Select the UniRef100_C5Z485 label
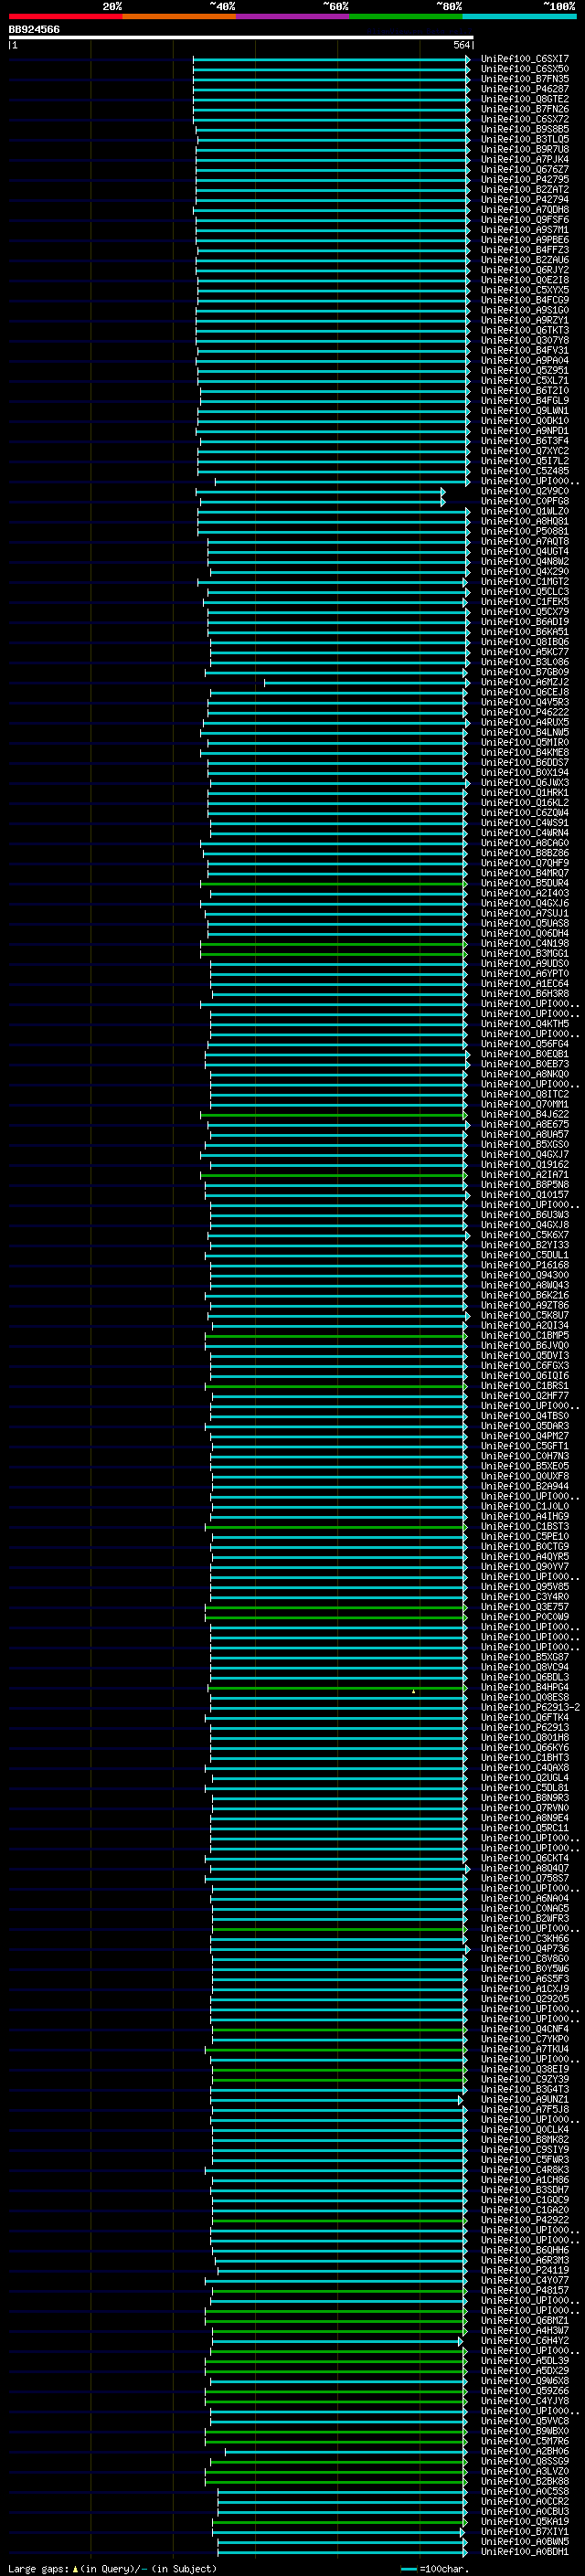 coord(525,471)
